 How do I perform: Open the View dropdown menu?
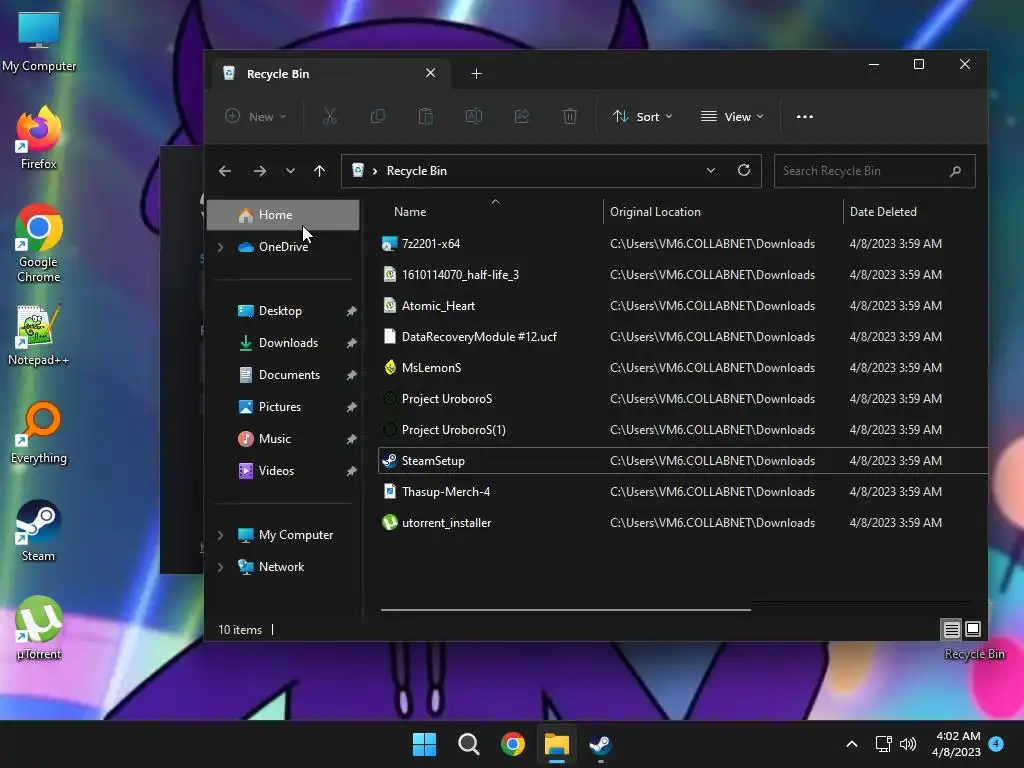732,116
